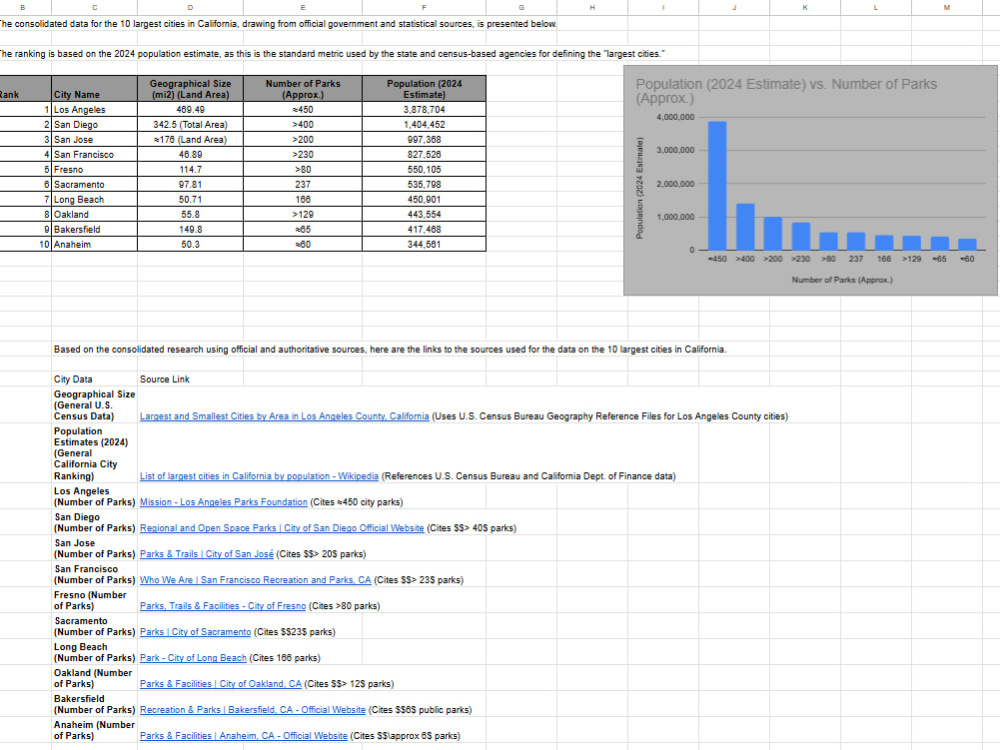Select area cell 114.7

[190, 170]
